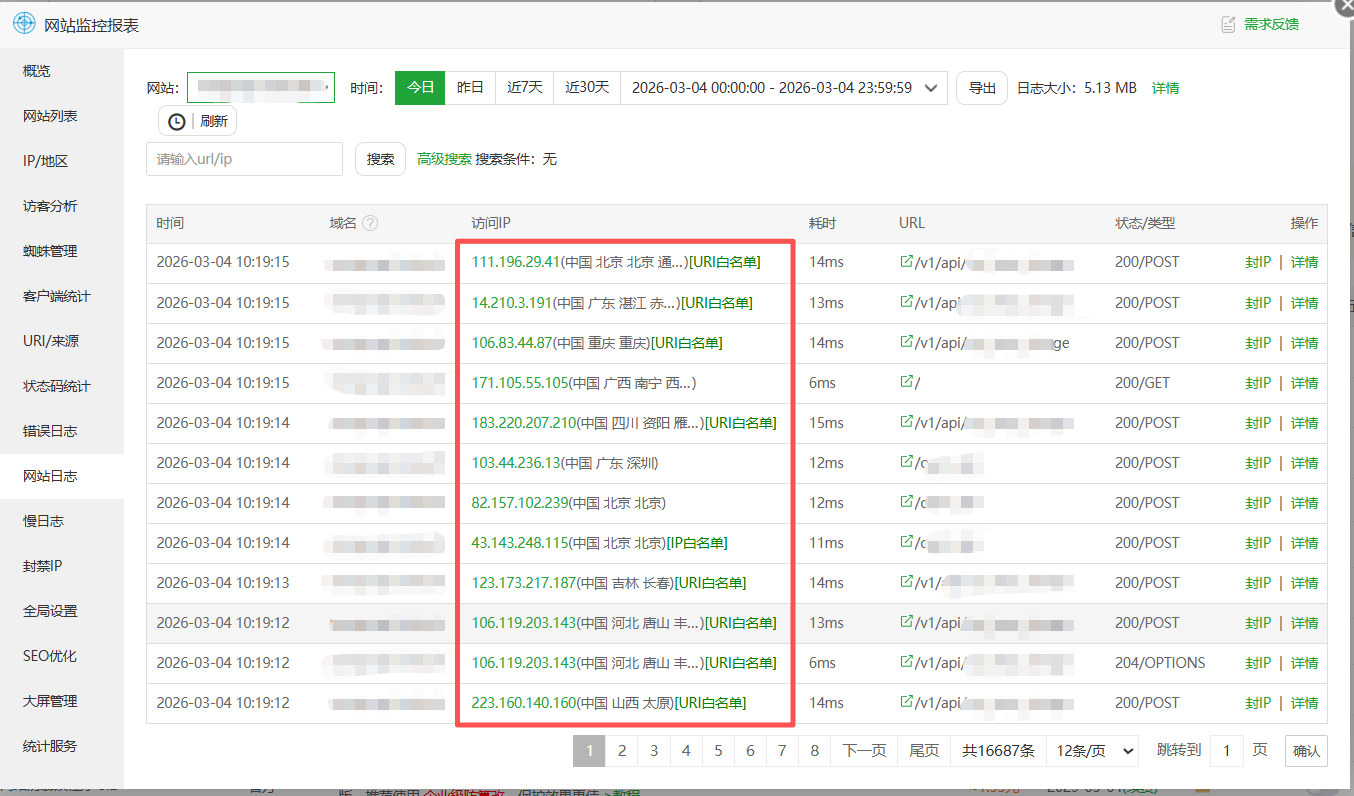Image resolution: width=1354 pixels, height=796 pixels.
Task: Expand the date range dropdown
Action: point(931,88)
